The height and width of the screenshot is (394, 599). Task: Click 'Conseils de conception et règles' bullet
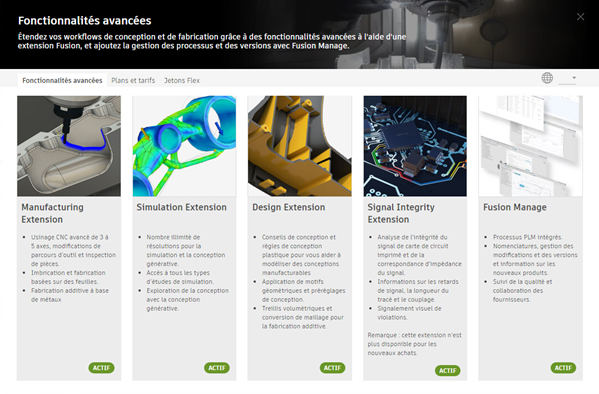point(301,255)
